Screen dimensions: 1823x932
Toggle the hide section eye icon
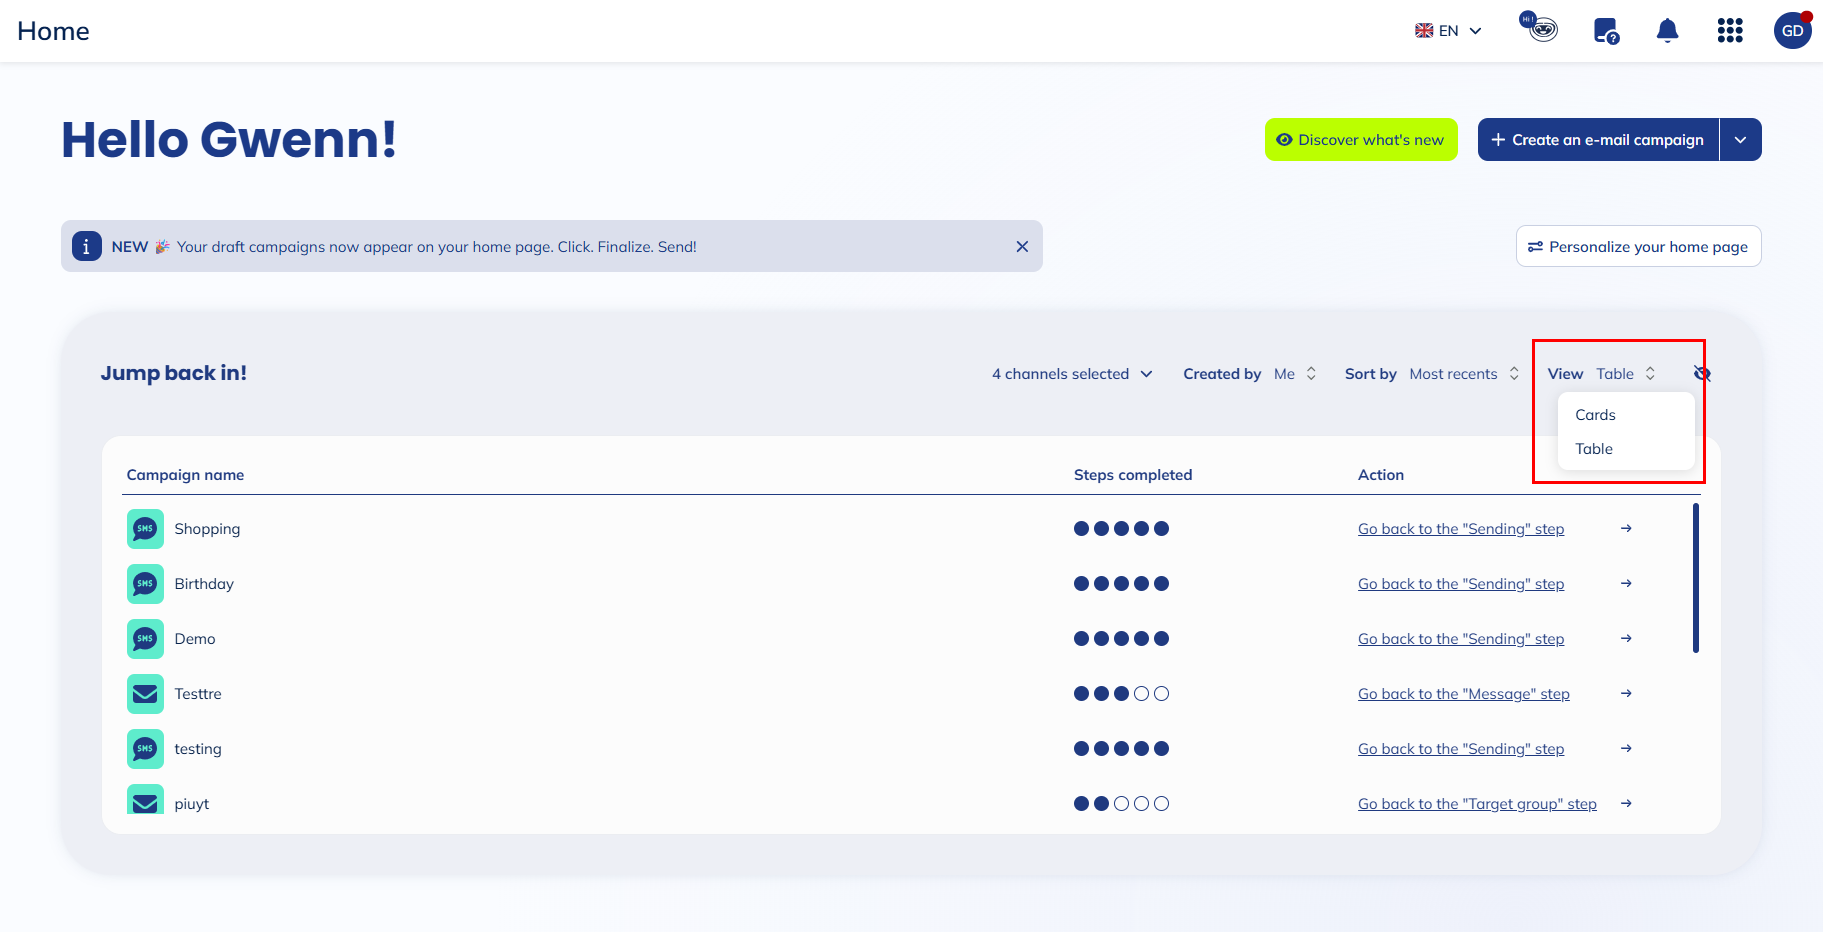[x=1702, y=374]
